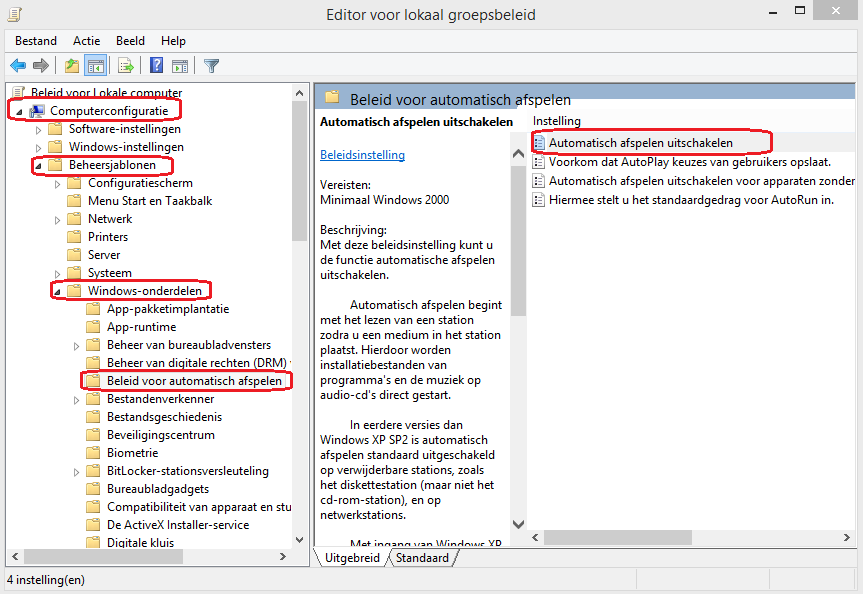Select Bureaubladgadgets folder
This screenshot has height=594, width=863.
coord(158,489)
